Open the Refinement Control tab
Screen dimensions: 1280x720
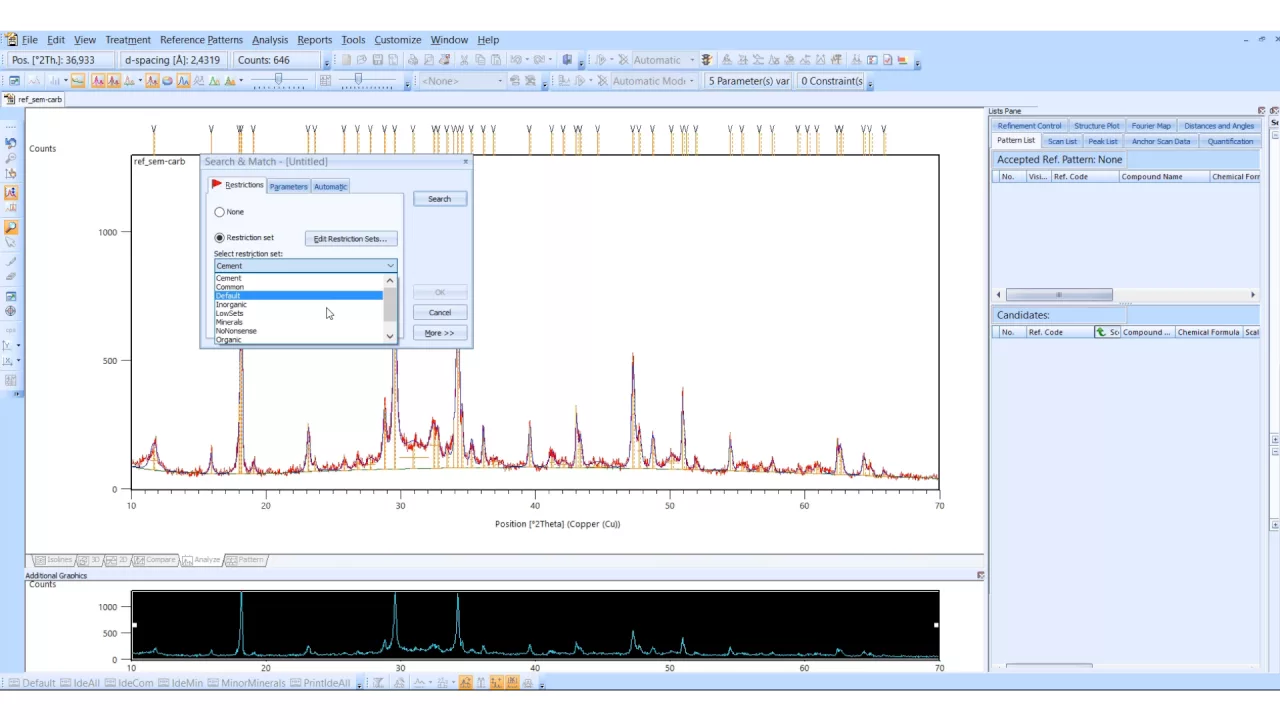point(1029,126)
